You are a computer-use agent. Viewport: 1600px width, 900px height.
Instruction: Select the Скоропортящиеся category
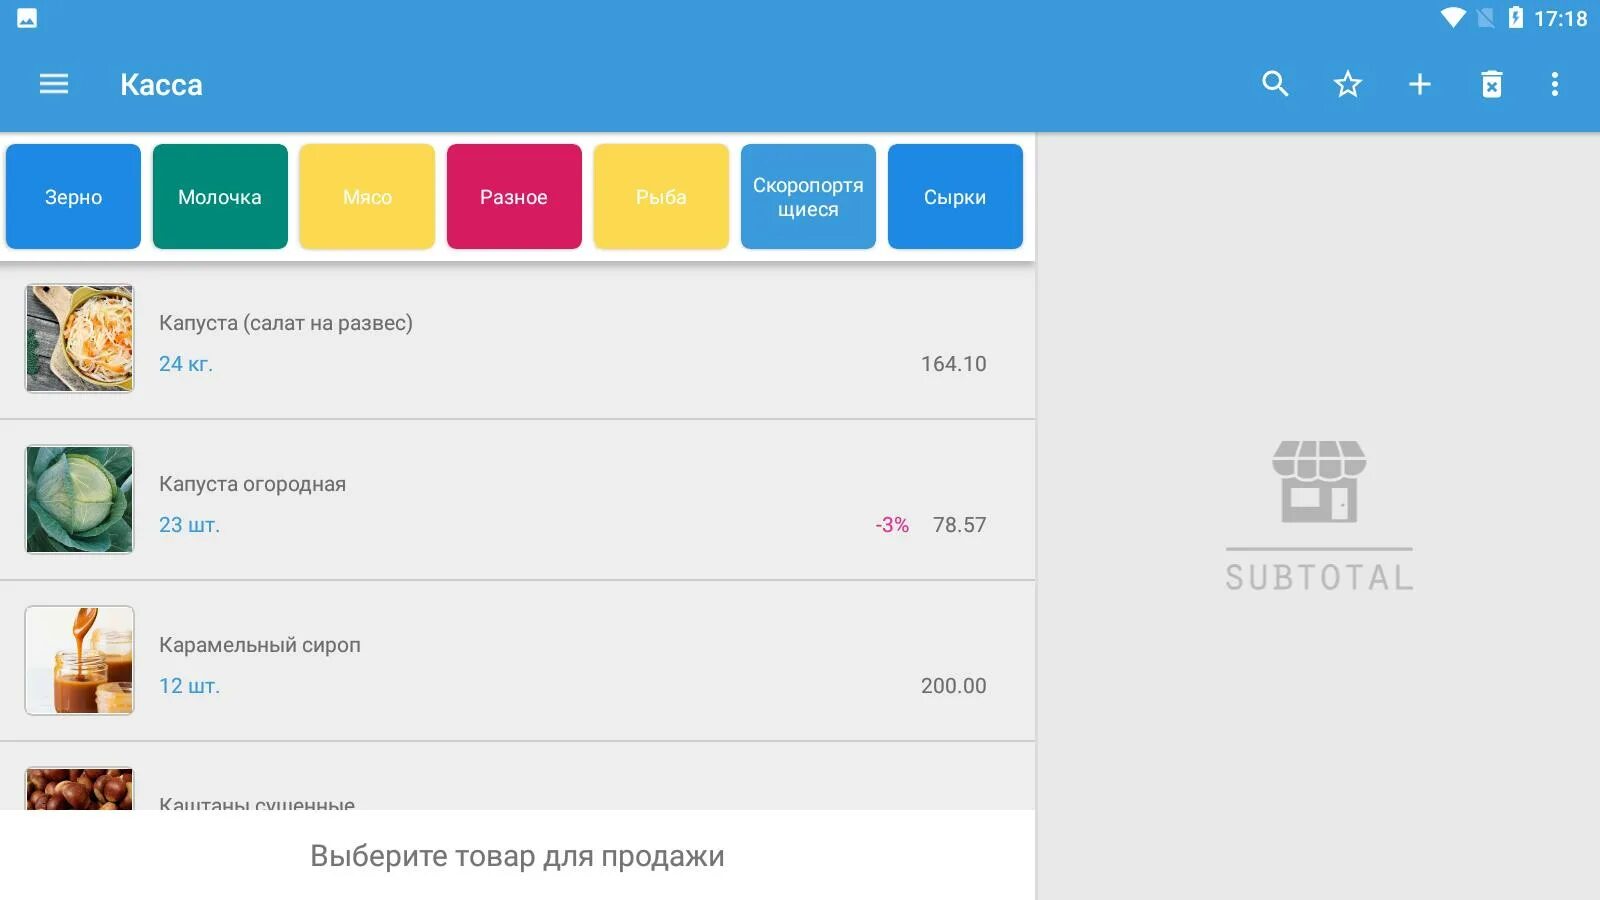coord(807,196)
